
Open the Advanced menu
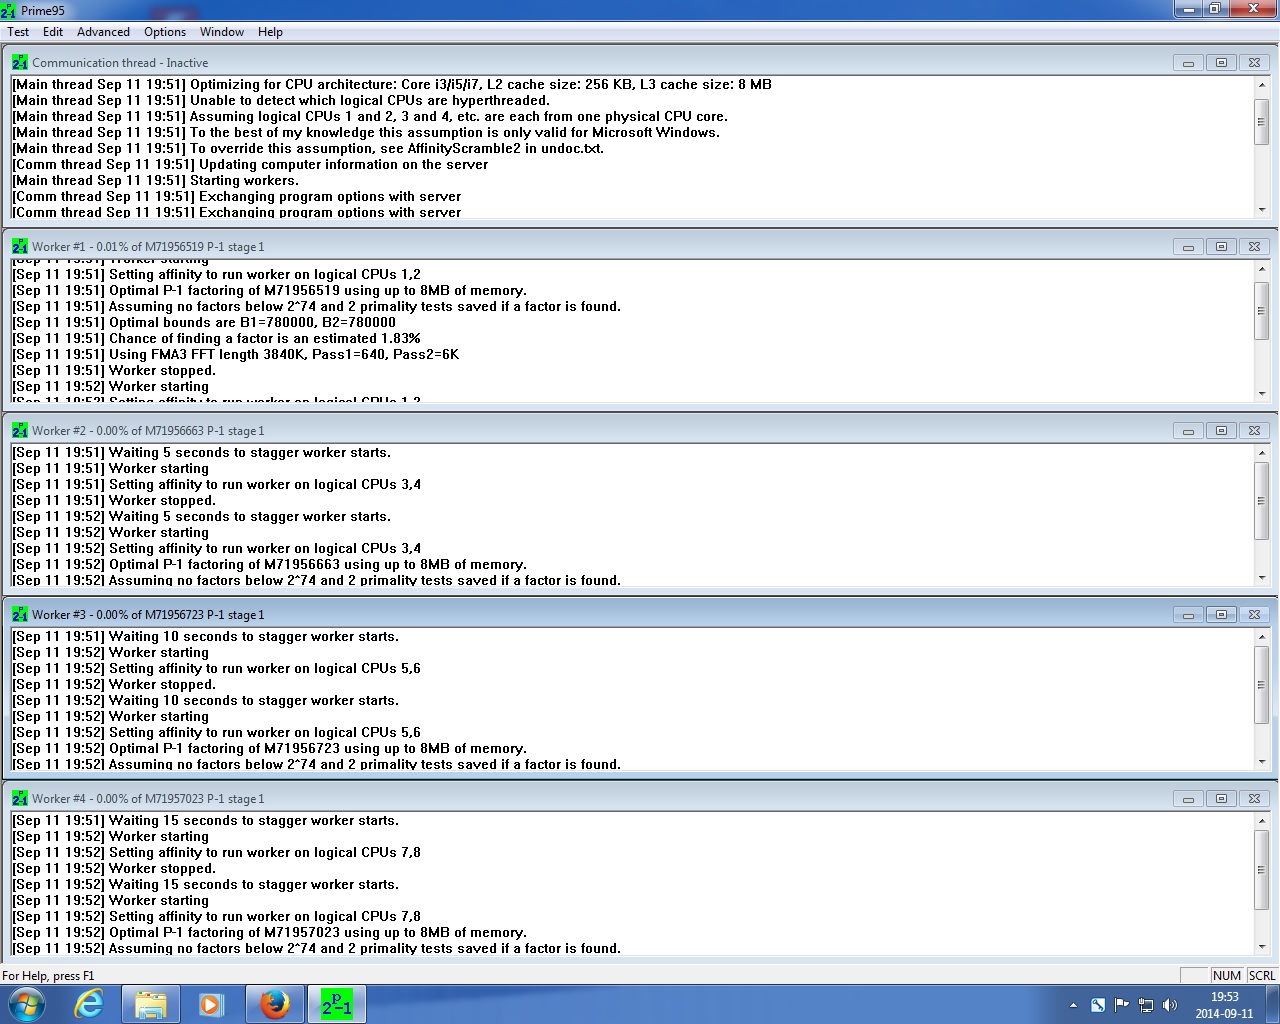[103, 32]
